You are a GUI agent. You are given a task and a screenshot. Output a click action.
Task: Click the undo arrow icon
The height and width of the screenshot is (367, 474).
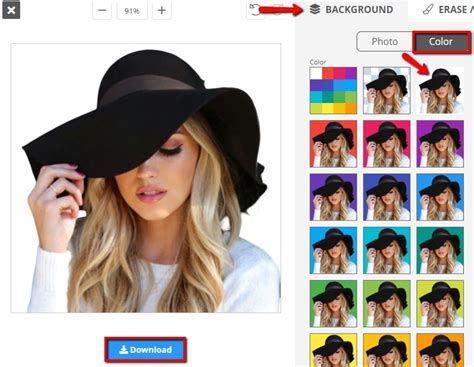point(255,10)
